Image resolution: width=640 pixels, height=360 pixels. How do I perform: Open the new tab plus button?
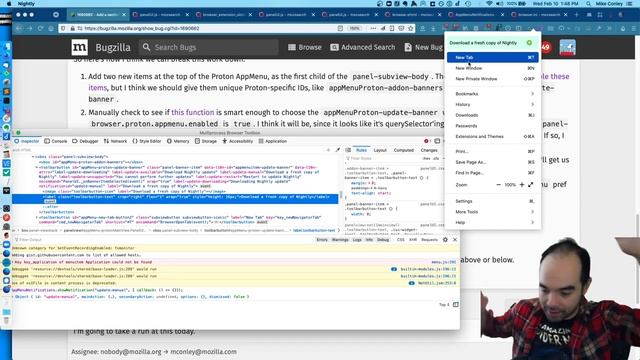[576, 15]
